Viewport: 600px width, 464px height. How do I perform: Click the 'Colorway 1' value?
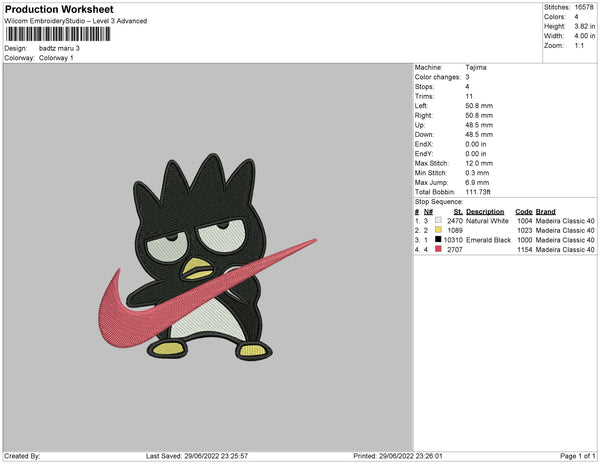pyautogui.click(x=56, y=58)
